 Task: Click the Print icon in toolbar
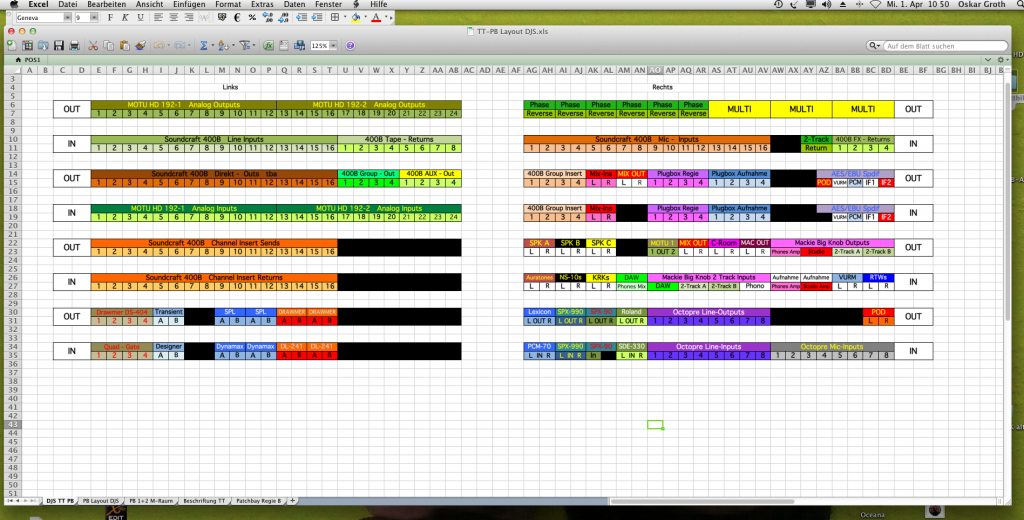74,46
